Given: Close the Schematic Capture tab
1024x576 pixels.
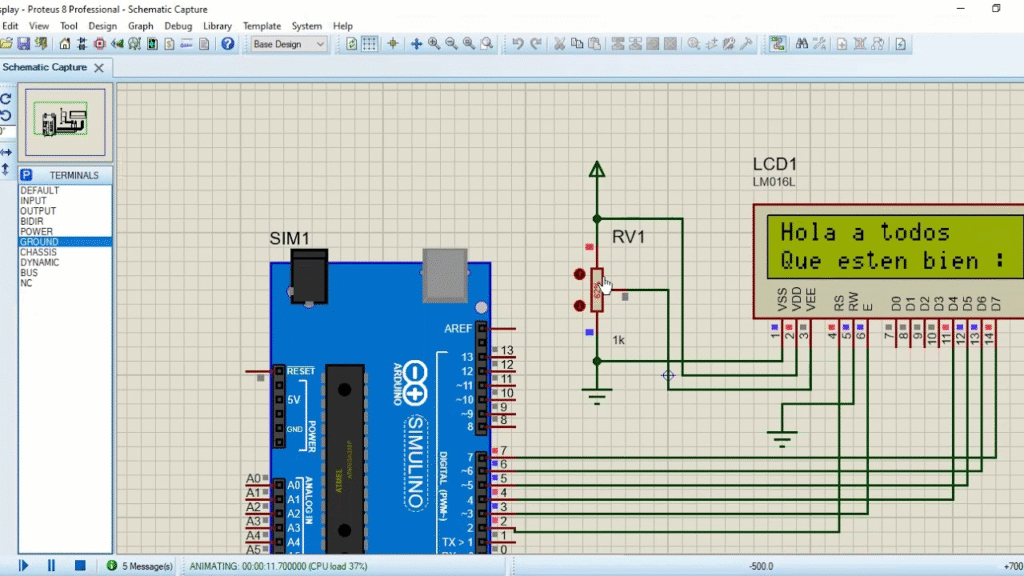Looking at the screenshot, I should (99, 67).
